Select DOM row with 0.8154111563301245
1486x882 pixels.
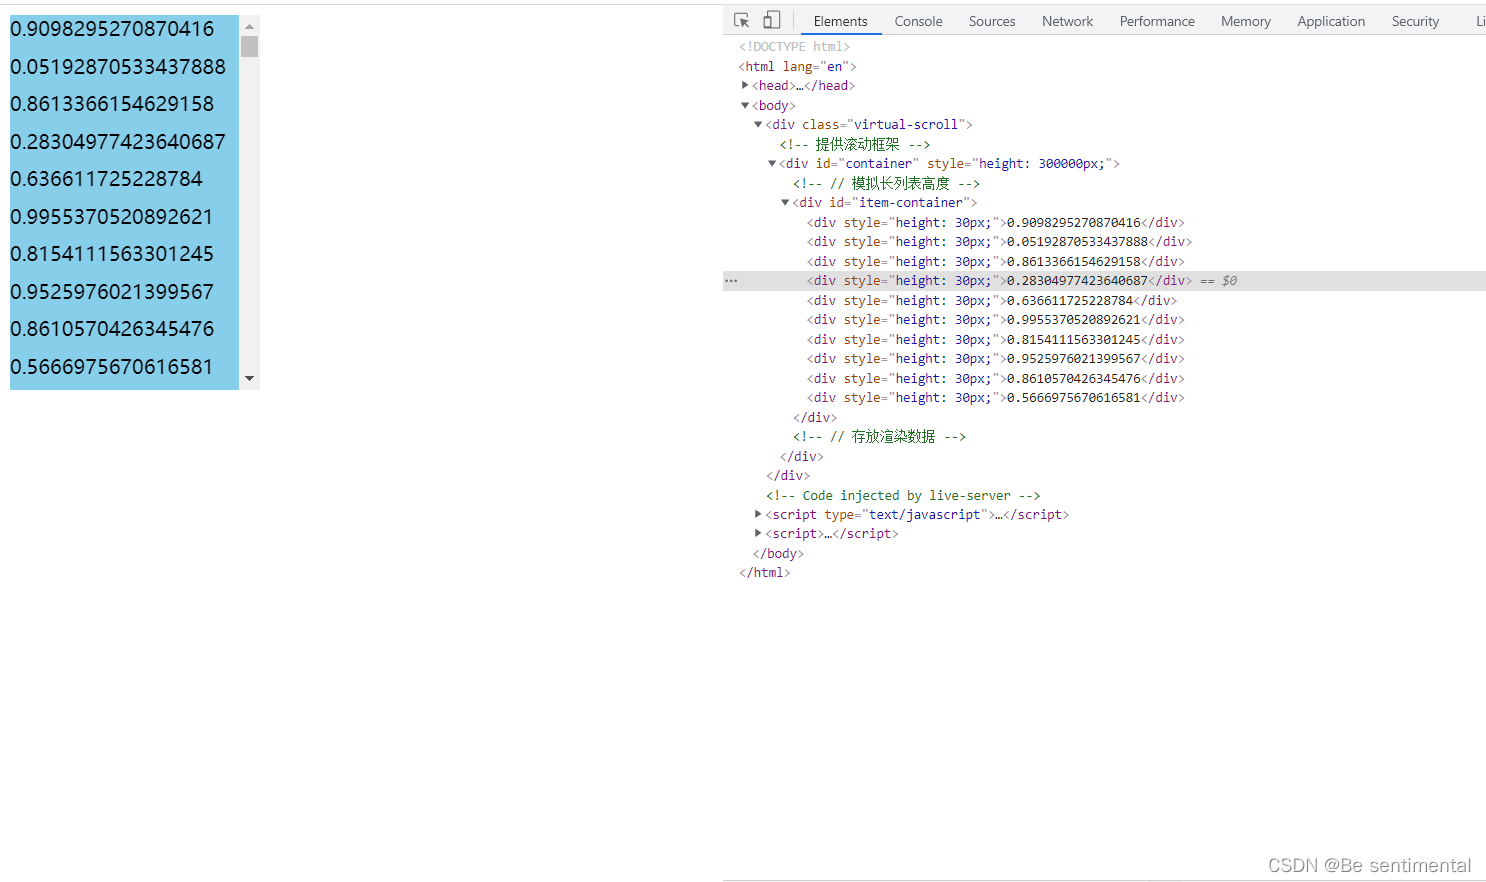(995, 339)
